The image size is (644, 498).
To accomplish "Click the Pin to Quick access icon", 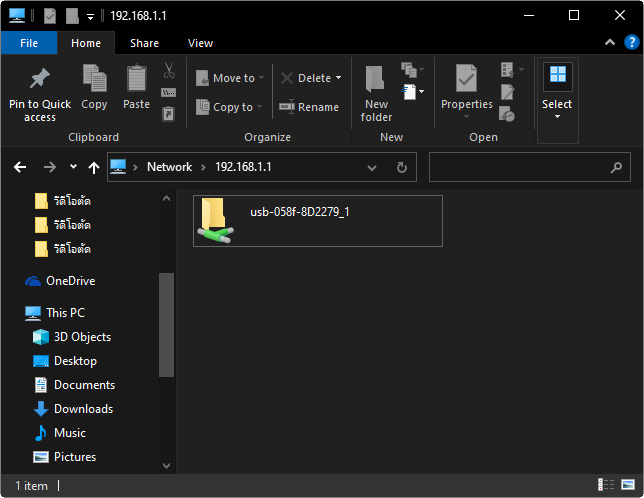I will (x=40, y=80).
